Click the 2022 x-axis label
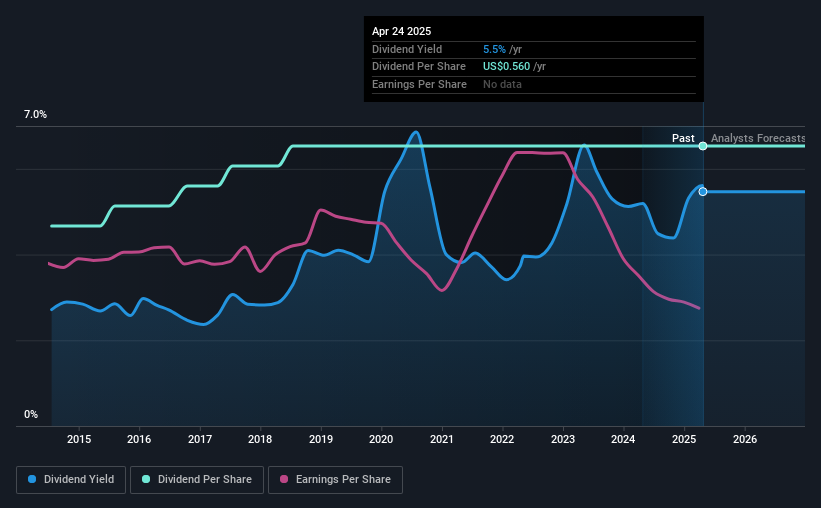Image resolution: width=821 pixels, height=508 pixels. click(502, 439)
